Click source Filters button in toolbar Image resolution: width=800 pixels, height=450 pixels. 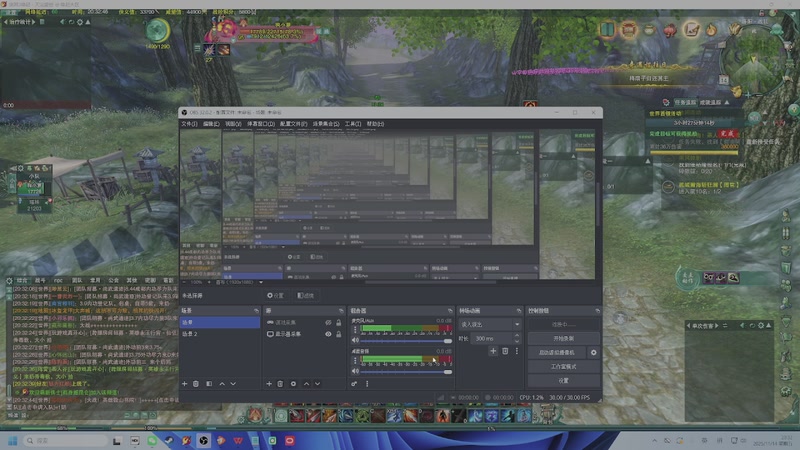[x=306, y=295]
